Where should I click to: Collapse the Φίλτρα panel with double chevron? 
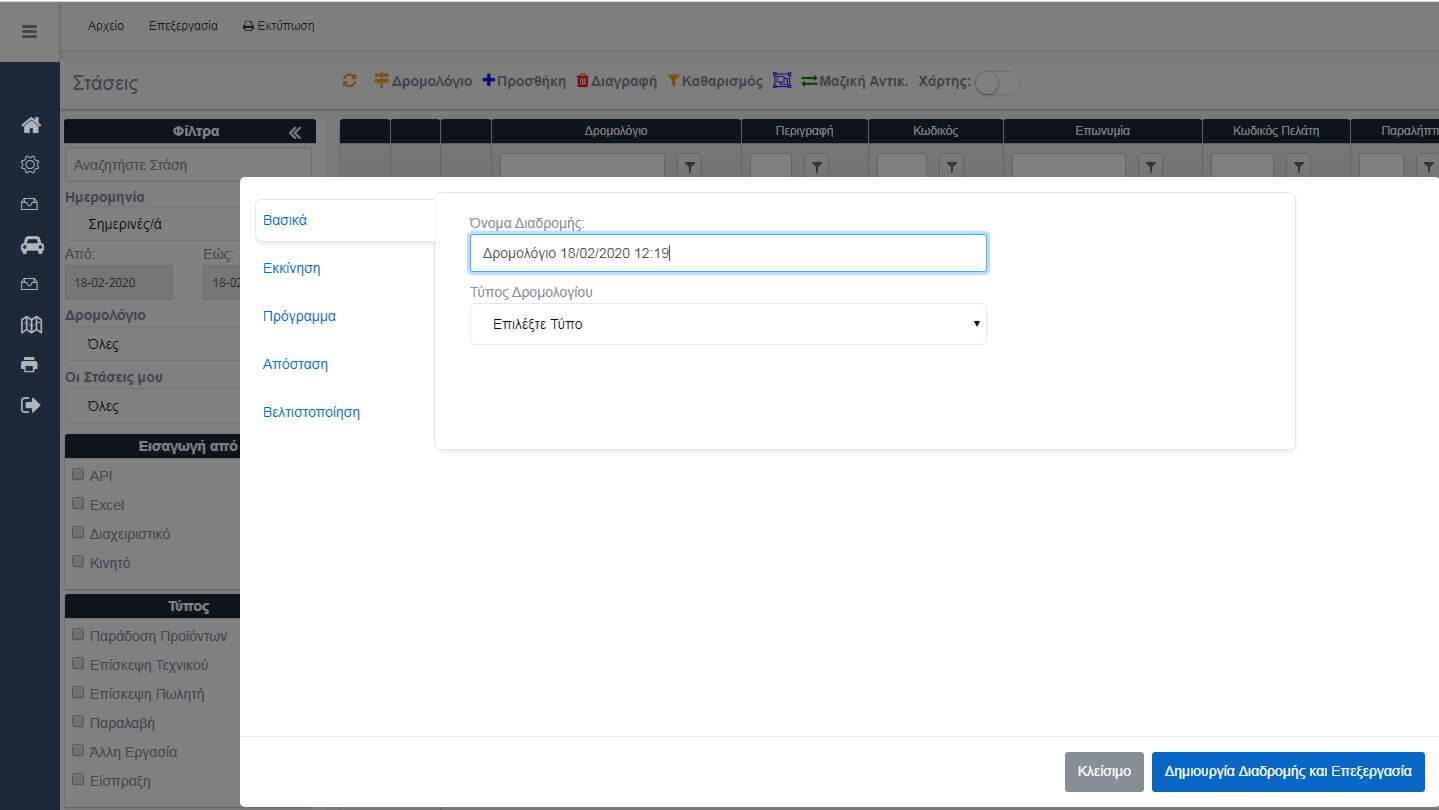(295, 132)
